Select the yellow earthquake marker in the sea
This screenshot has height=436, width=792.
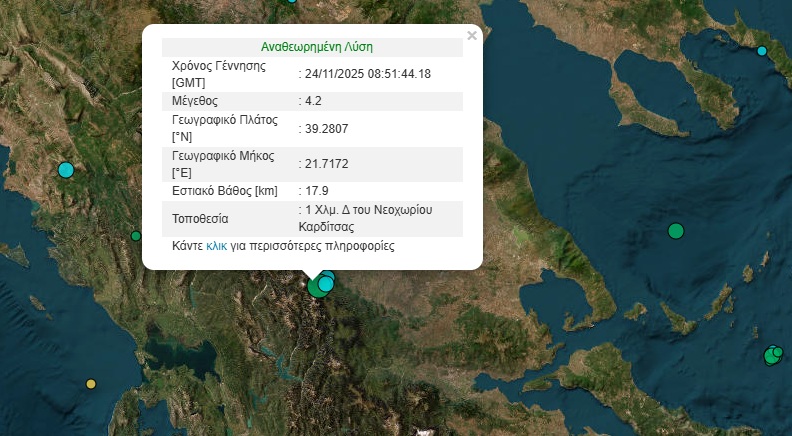91,383
